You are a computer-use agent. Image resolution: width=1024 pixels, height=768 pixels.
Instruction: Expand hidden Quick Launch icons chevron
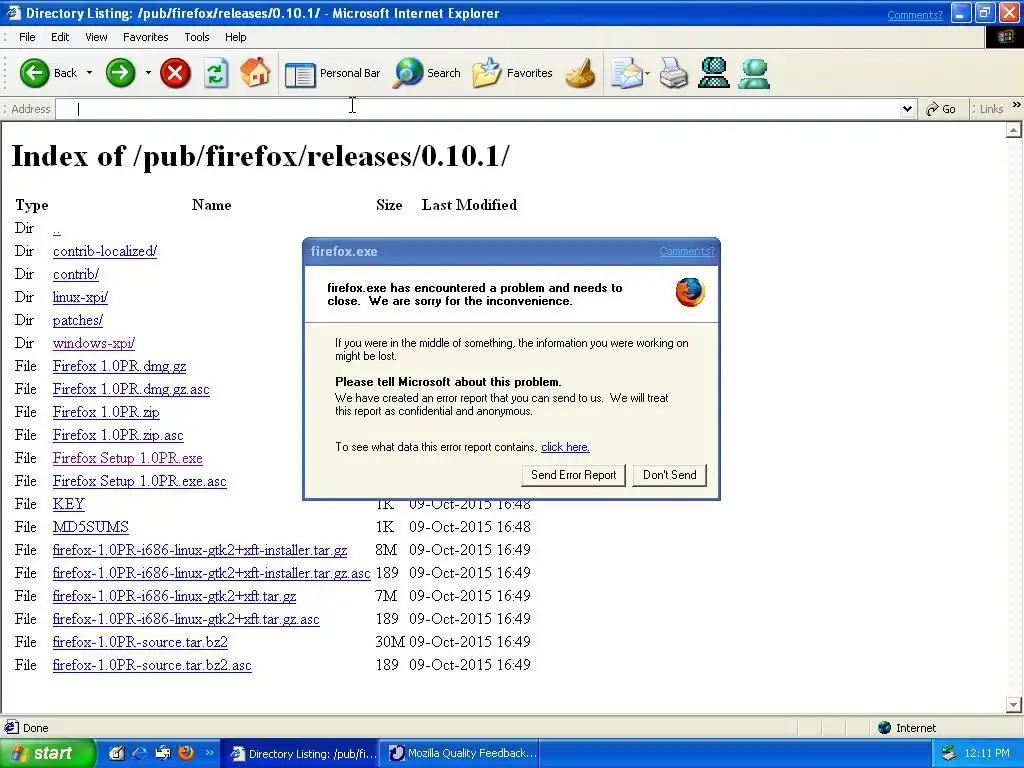click(x=210, y=753)
